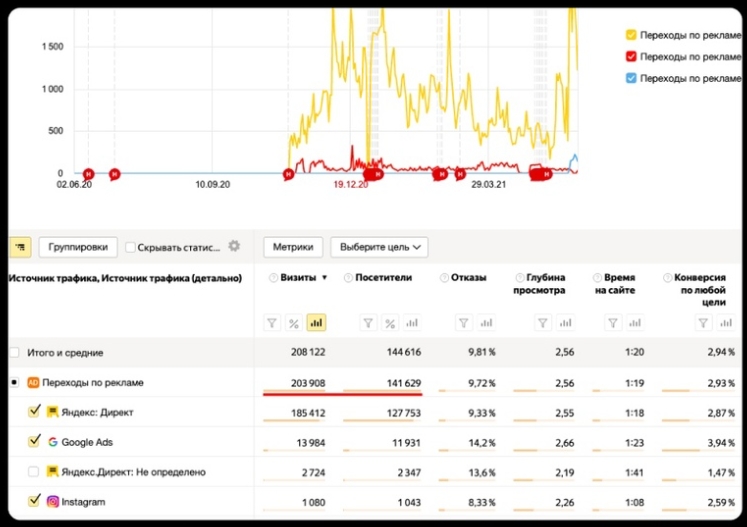The image size is (747, 527).
Task: Open the Метрики button
Action: tap(293, 247)
